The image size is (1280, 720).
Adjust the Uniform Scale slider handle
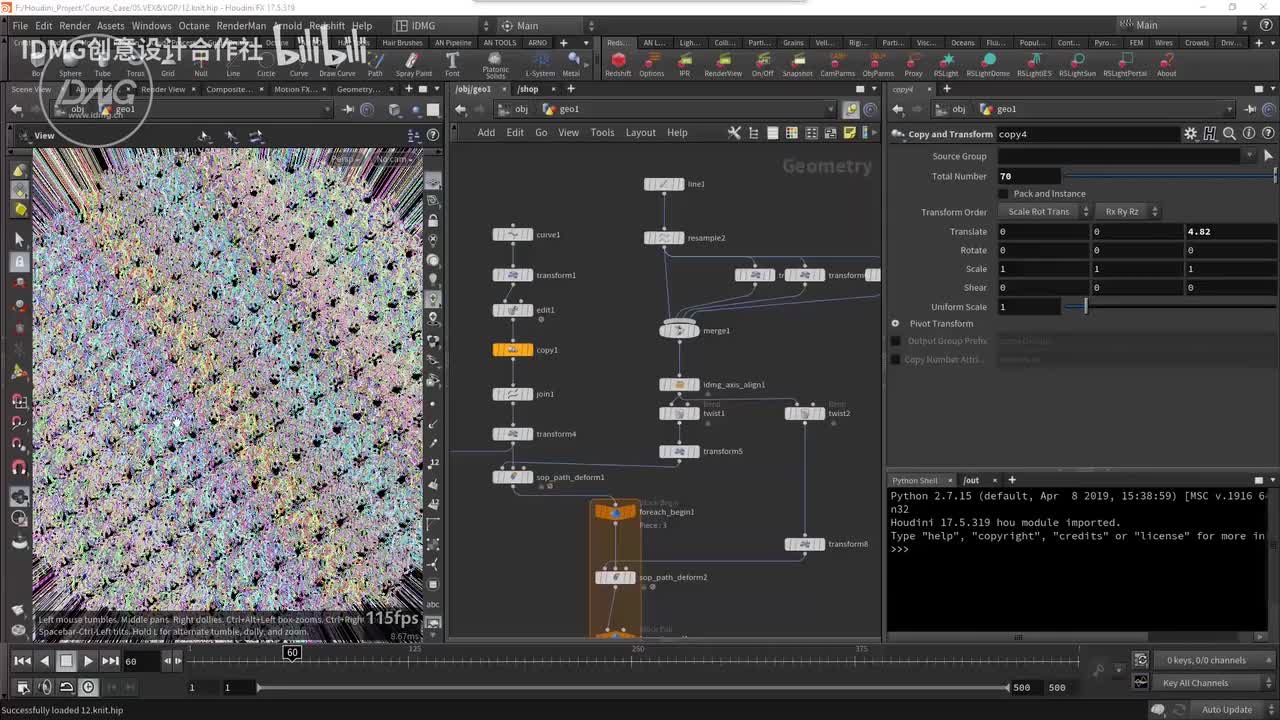click(x=1085, y=307)
